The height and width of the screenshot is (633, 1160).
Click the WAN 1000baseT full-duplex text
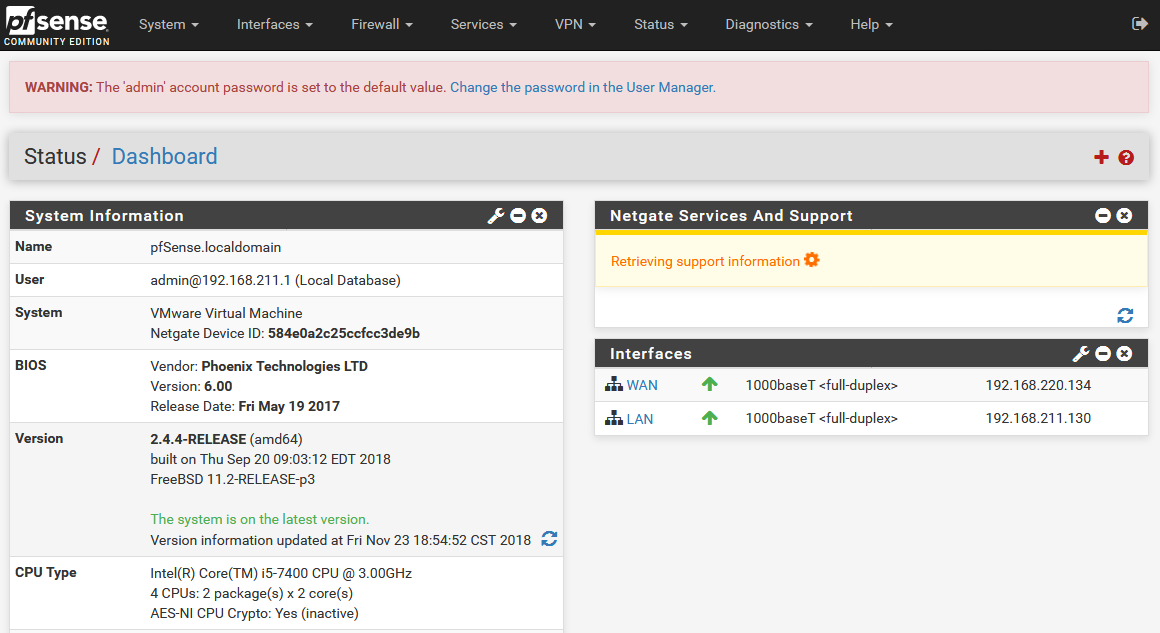(x=821, y=385)
